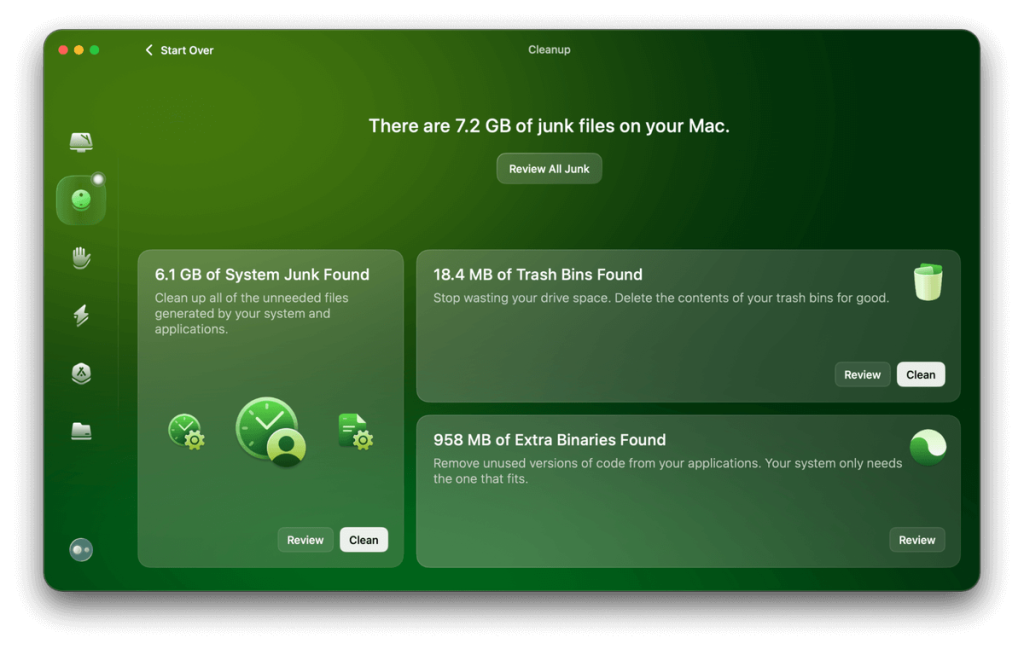Click the trash bin icon

(928, 281)
